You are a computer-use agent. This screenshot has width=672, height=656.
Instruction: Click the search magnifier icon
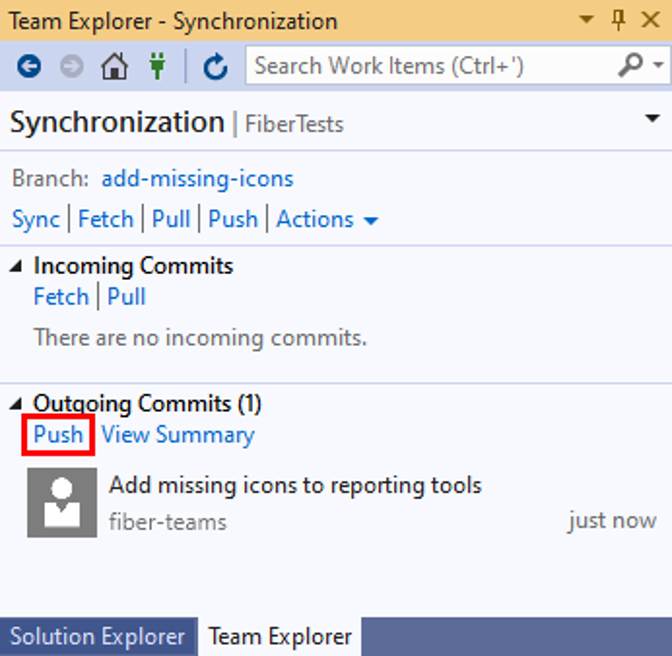631,66
